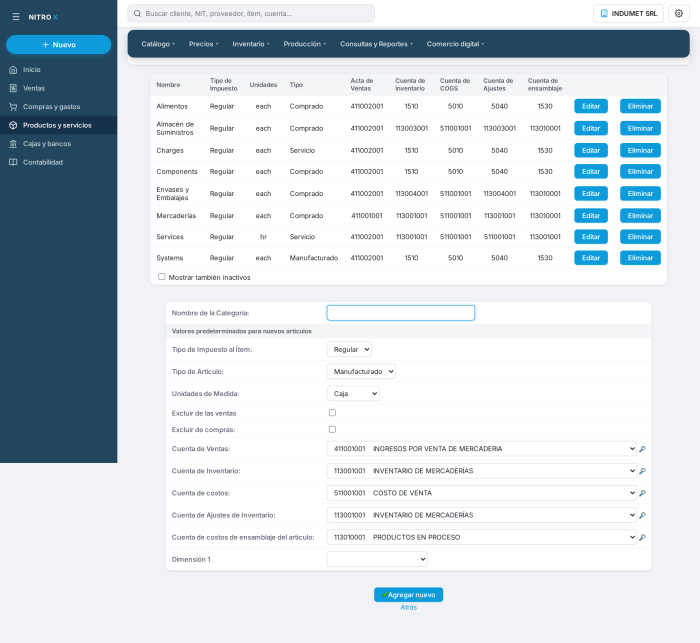Delete the Mercaderías category

[x=640, y=216]
